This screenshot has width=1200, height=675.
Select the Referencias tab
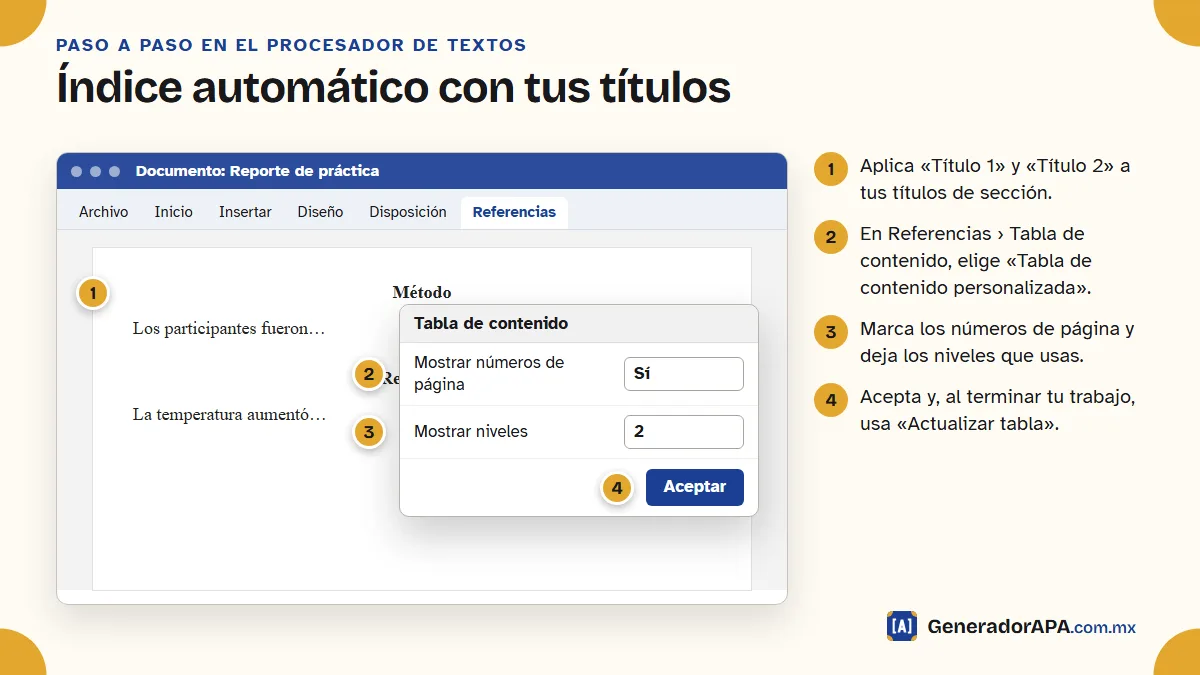(x=514, y=212)
